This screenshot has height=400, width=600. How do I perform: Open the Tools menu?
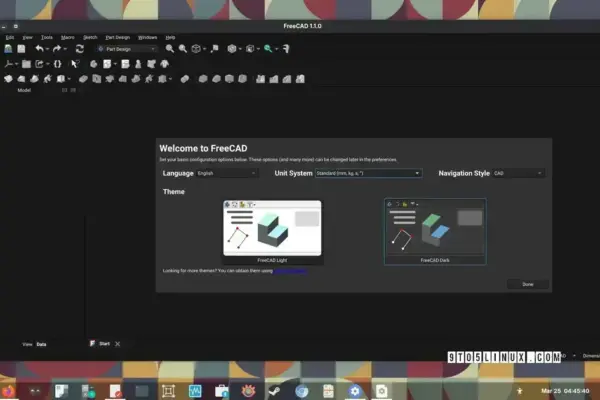tap(47, 38)
